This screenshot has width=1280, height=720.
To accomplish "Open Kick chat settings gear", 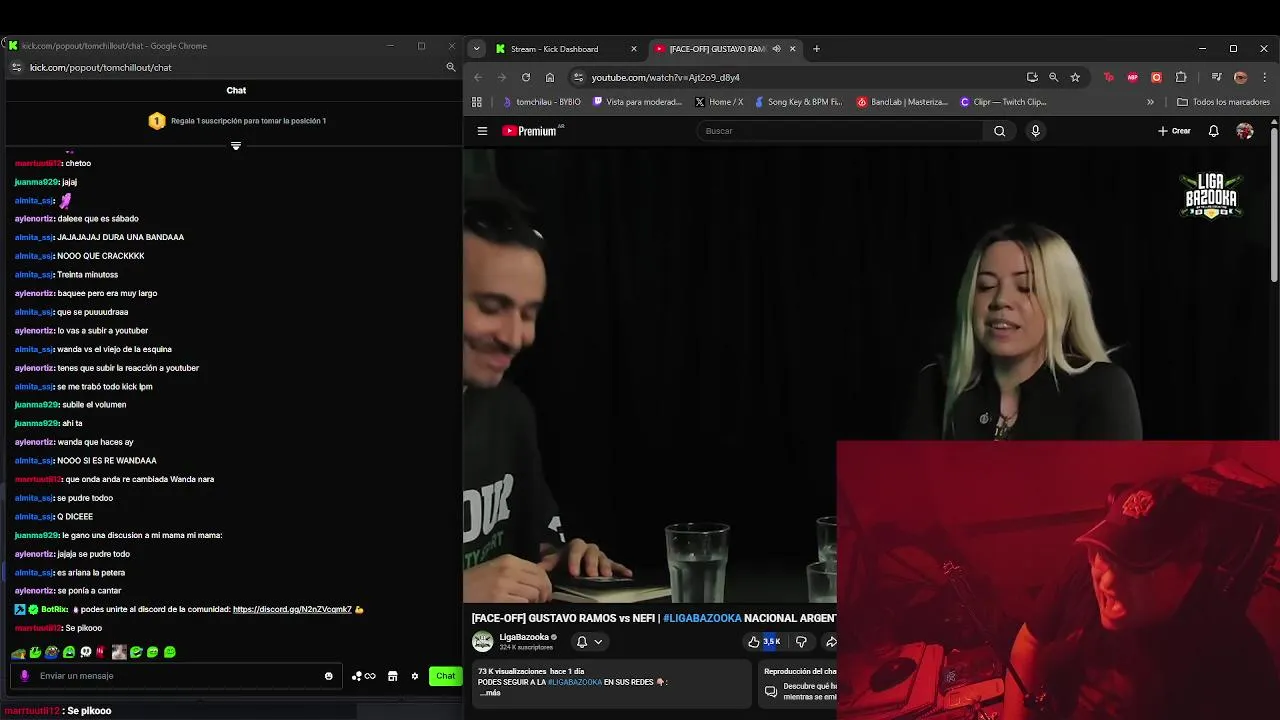I will [415, 676].
